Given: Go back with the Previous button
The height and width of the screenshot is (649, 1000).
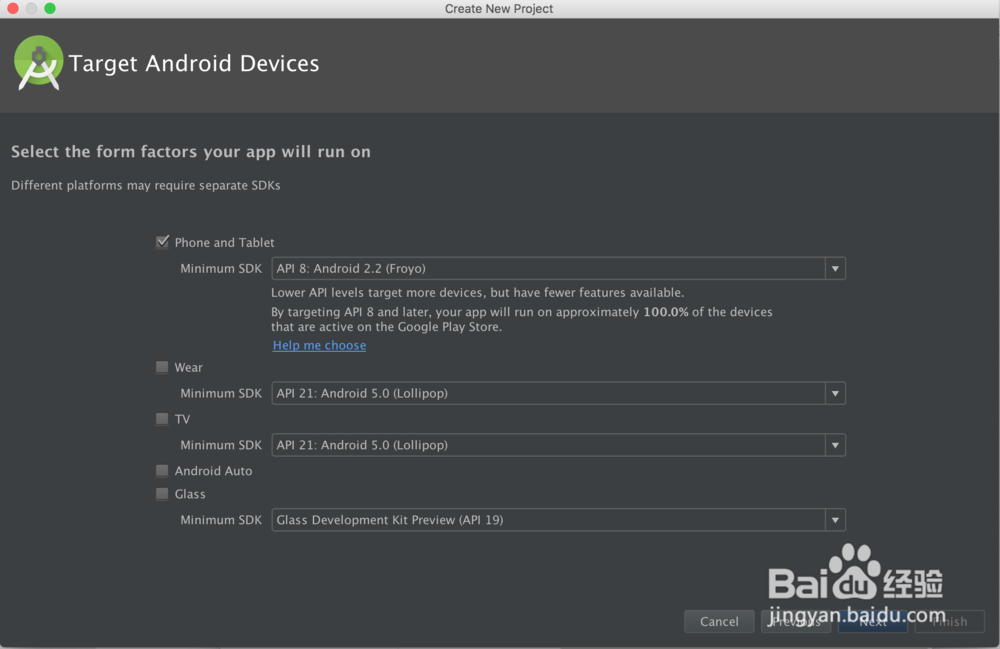Looking at the screenshot, I should 796,622.
